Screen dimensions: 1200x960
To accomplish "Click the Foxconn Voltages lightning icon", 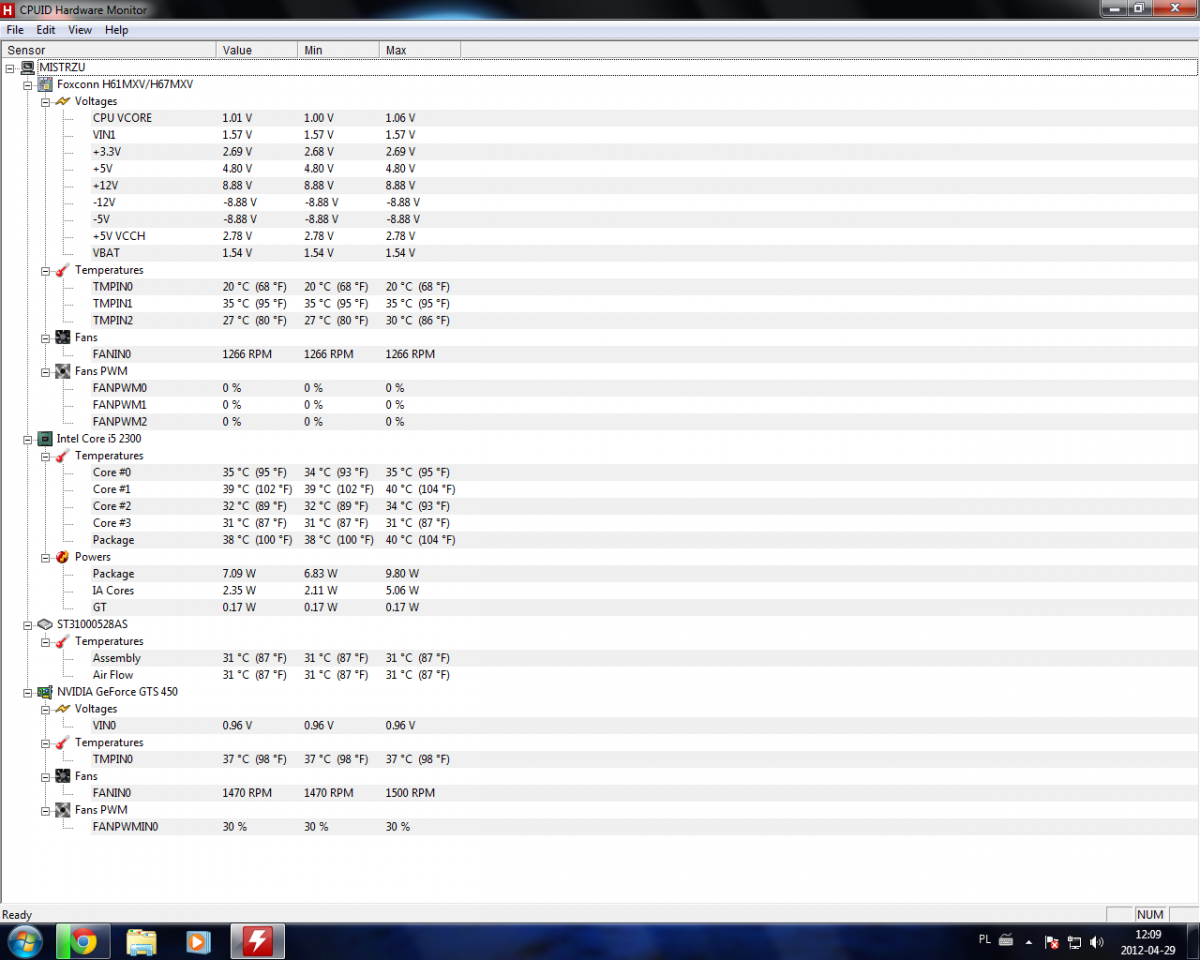I will (x=63, y=101).
